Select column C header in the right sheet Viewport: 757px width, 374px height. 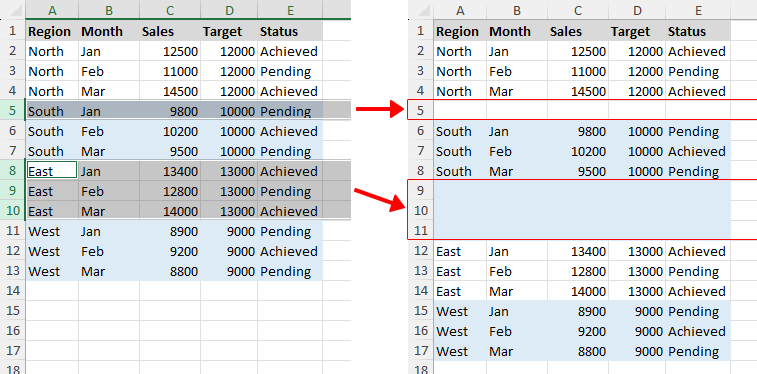coord(578,10)
